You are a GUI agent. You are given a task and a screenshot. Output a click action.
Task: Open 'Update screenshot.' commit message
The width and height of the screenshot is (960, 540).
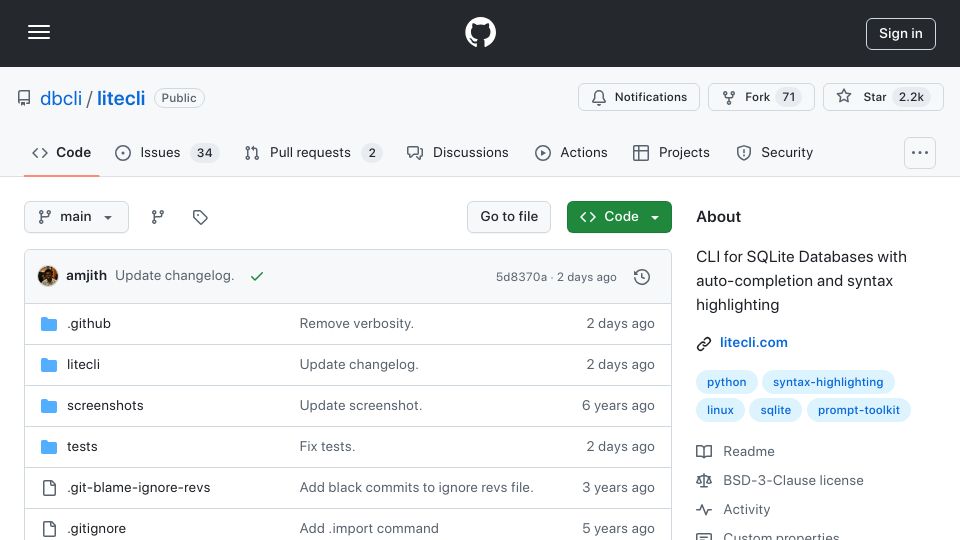[x=361, y=405]
